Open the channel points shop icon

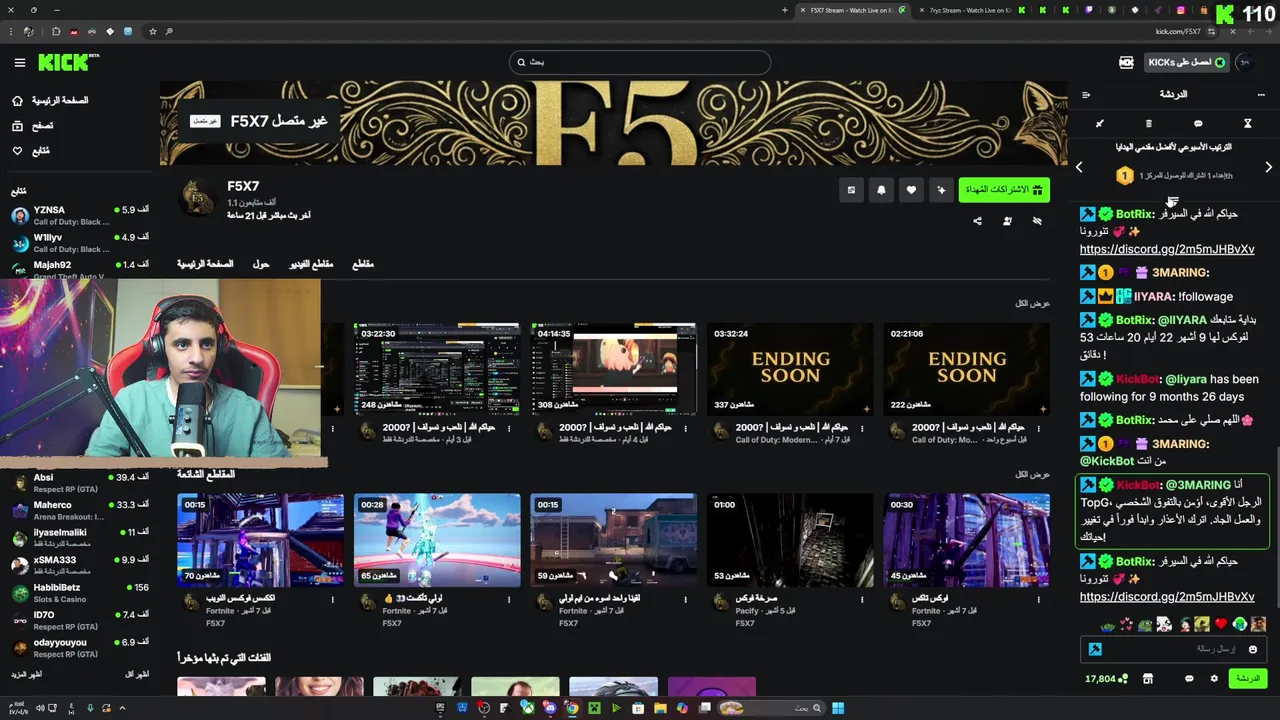pyautogui.click(x=1147, y=678)
